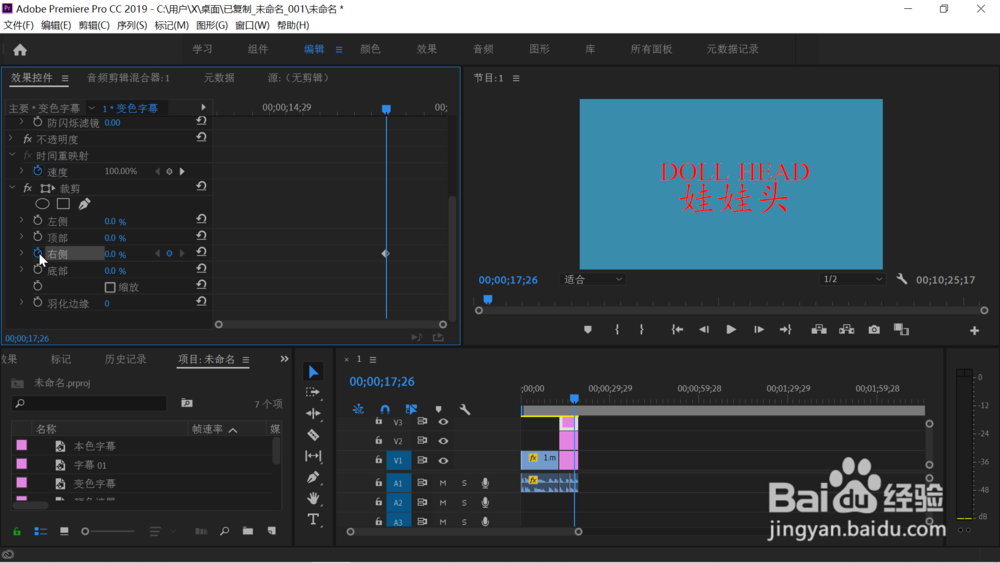Open the 序列(S) menu
Screen dimensions: 1000x563
click(x=131, y=25)
